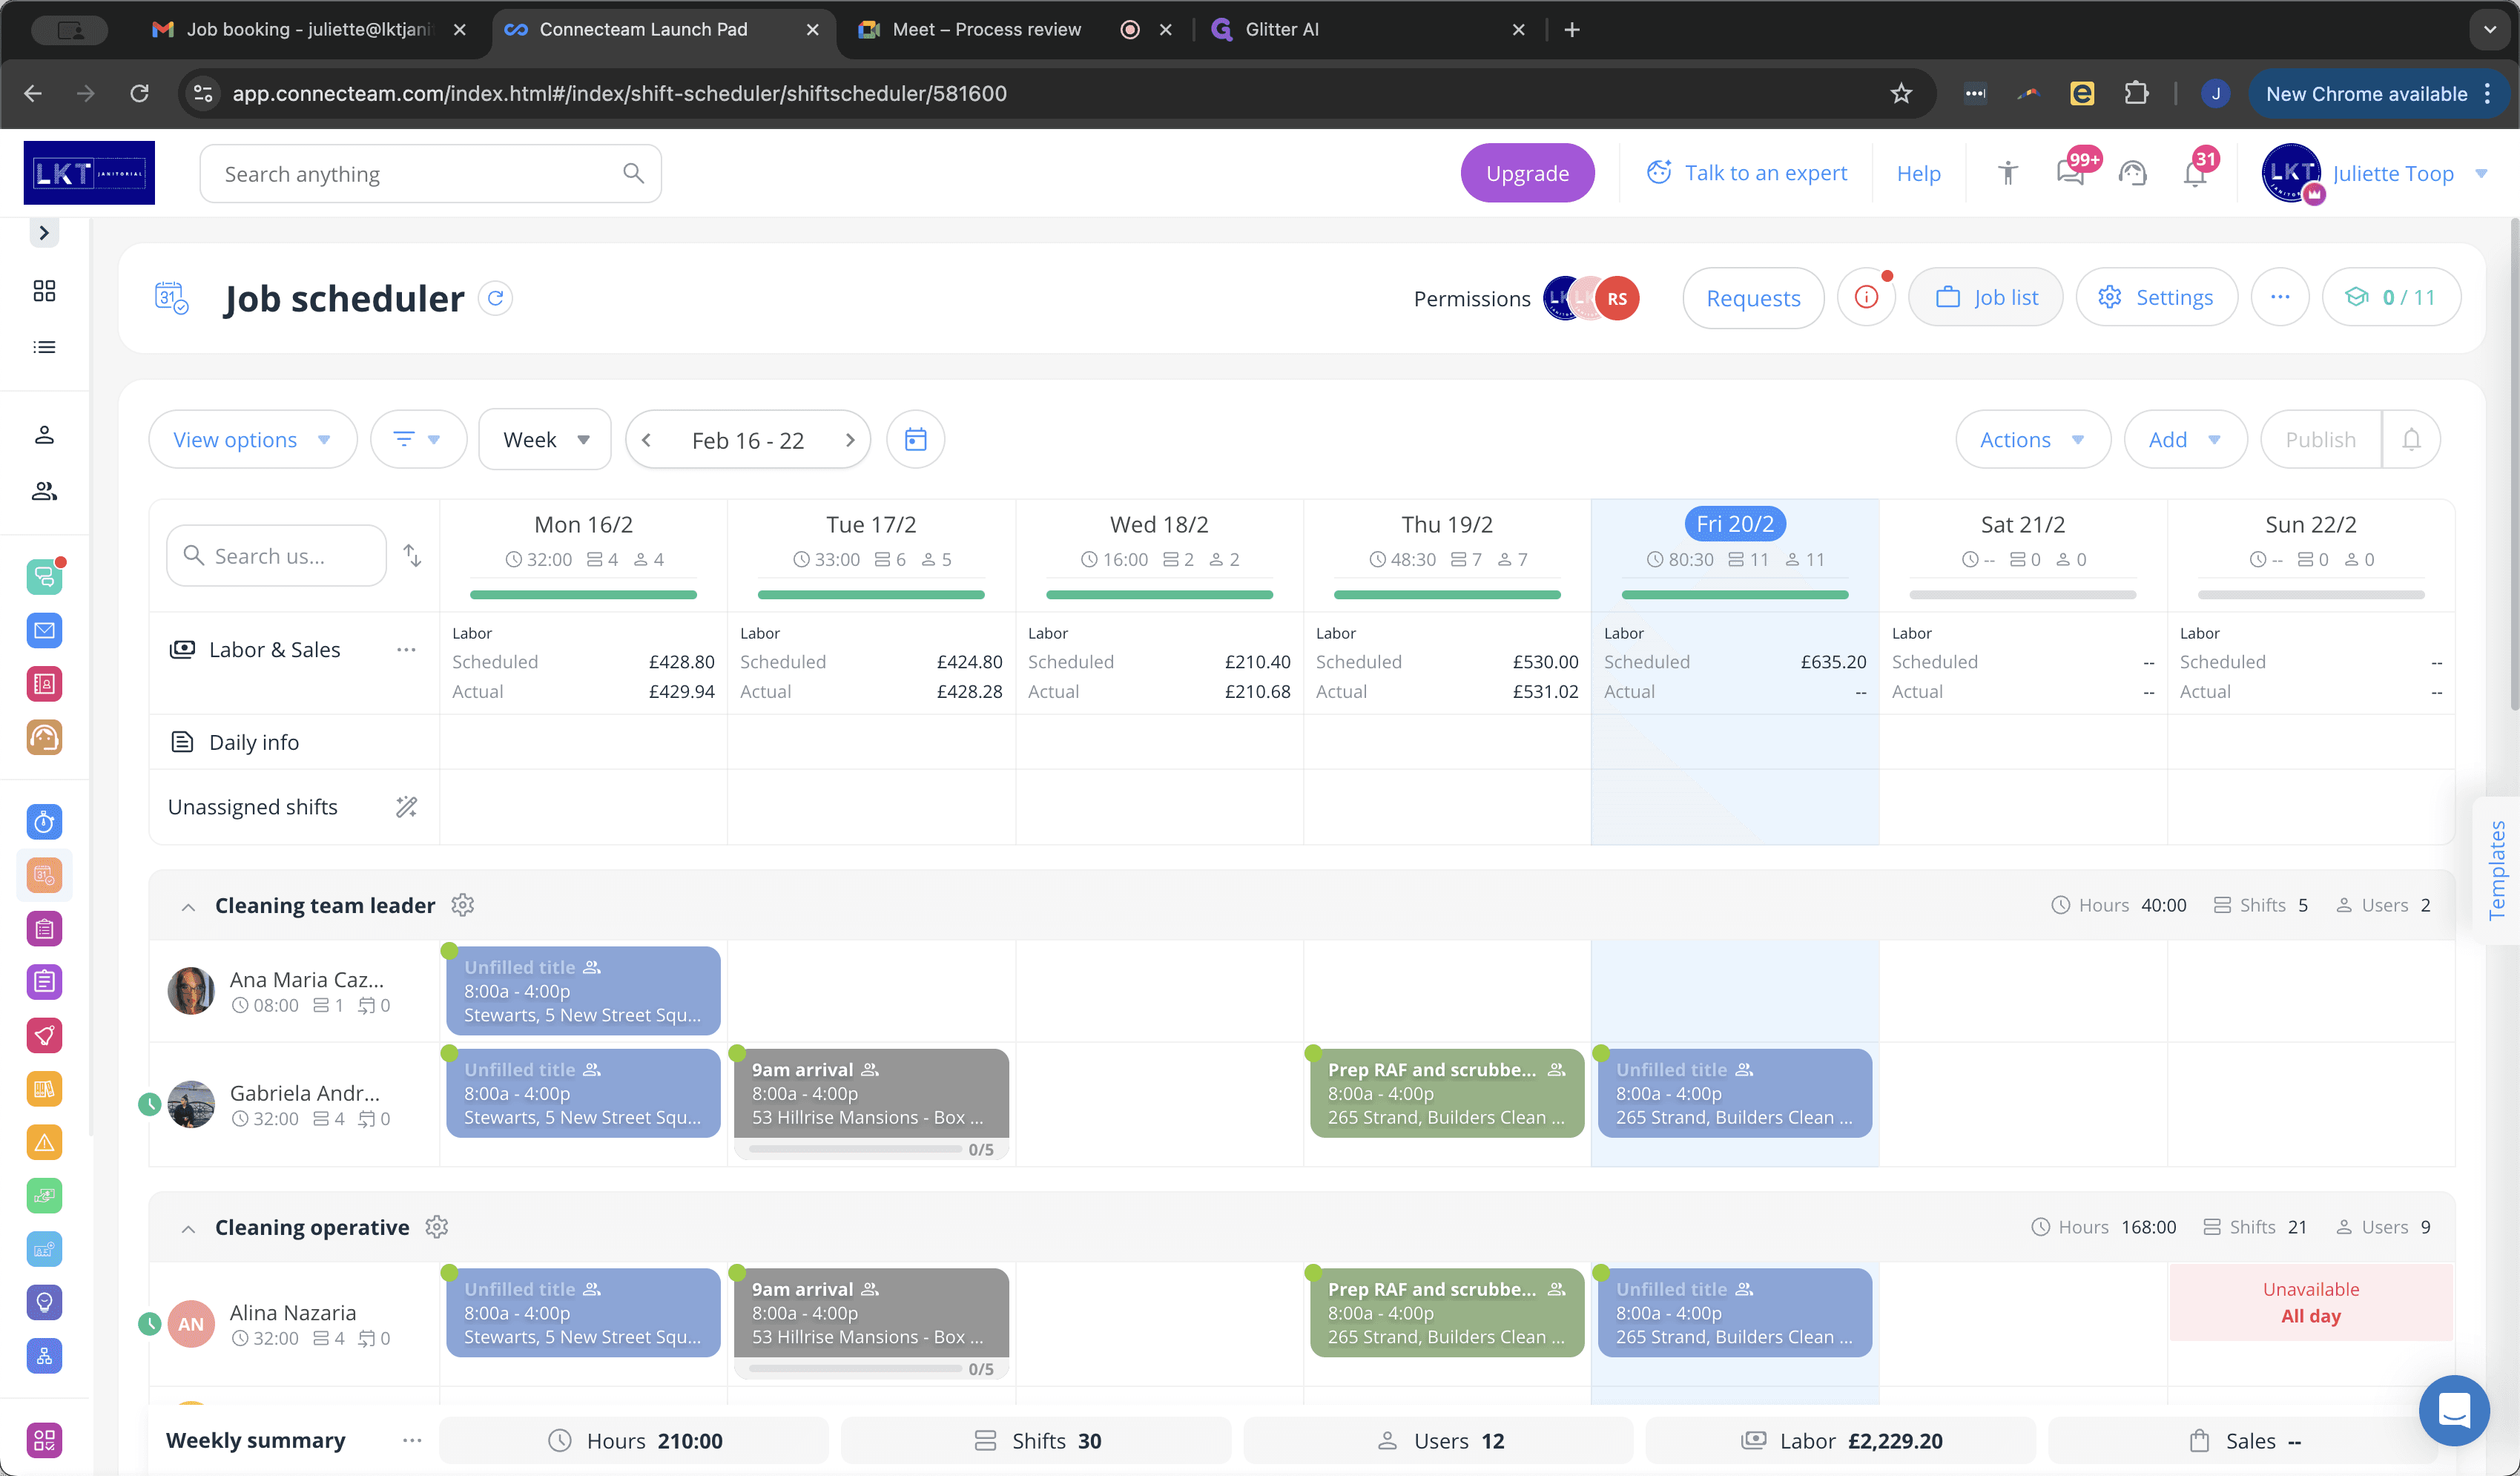This screenshot has height=1476, width=2520.
Task: Open the floating chat bubble widget
Action: [x=2454, y=1410]
